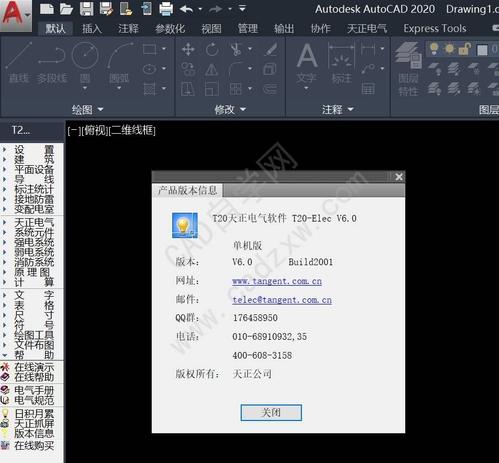Select the Mirror tool icon
The width and height of the screenshot is (499, 463).
212,69
